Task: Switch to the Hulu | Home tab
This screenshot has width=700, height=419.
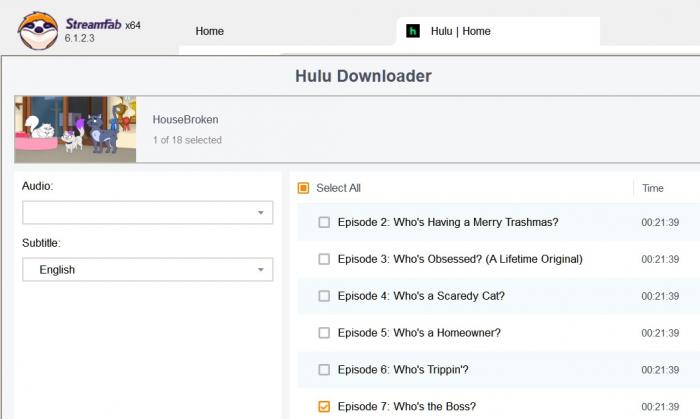Action: [x=498, y=31]
